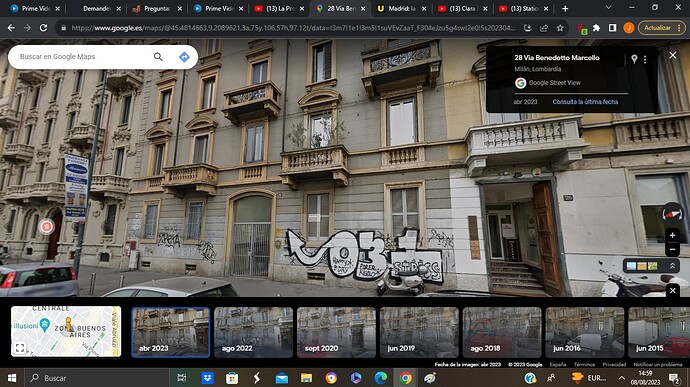
Task: Open directions with the blue diamond icon
Action: pyautogui.click(x=184, y=57)
